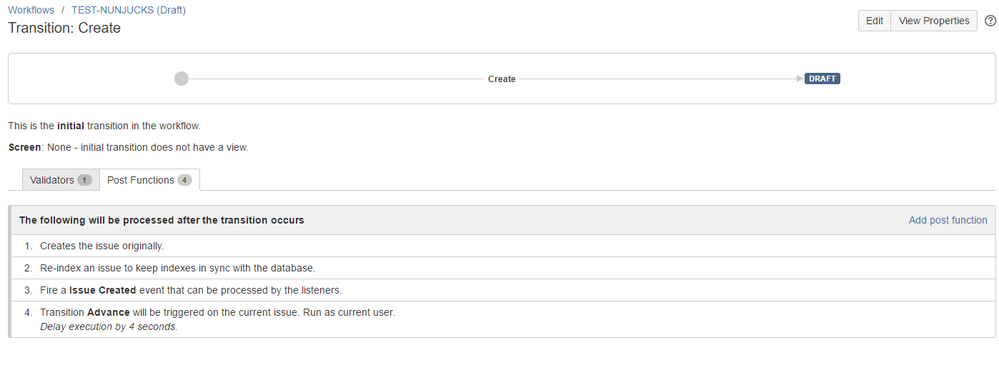Click the Create label in the diagram

point(501,79)
